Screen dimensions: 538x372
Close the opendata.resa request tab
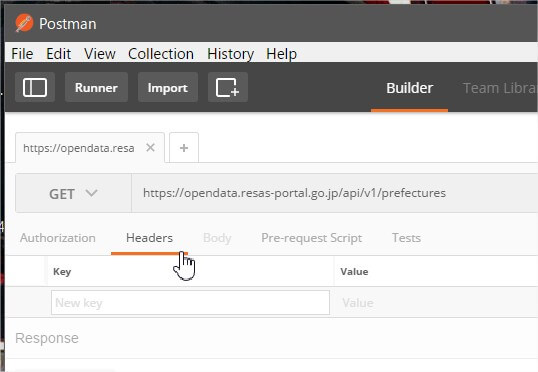click(x=150, y=148)
